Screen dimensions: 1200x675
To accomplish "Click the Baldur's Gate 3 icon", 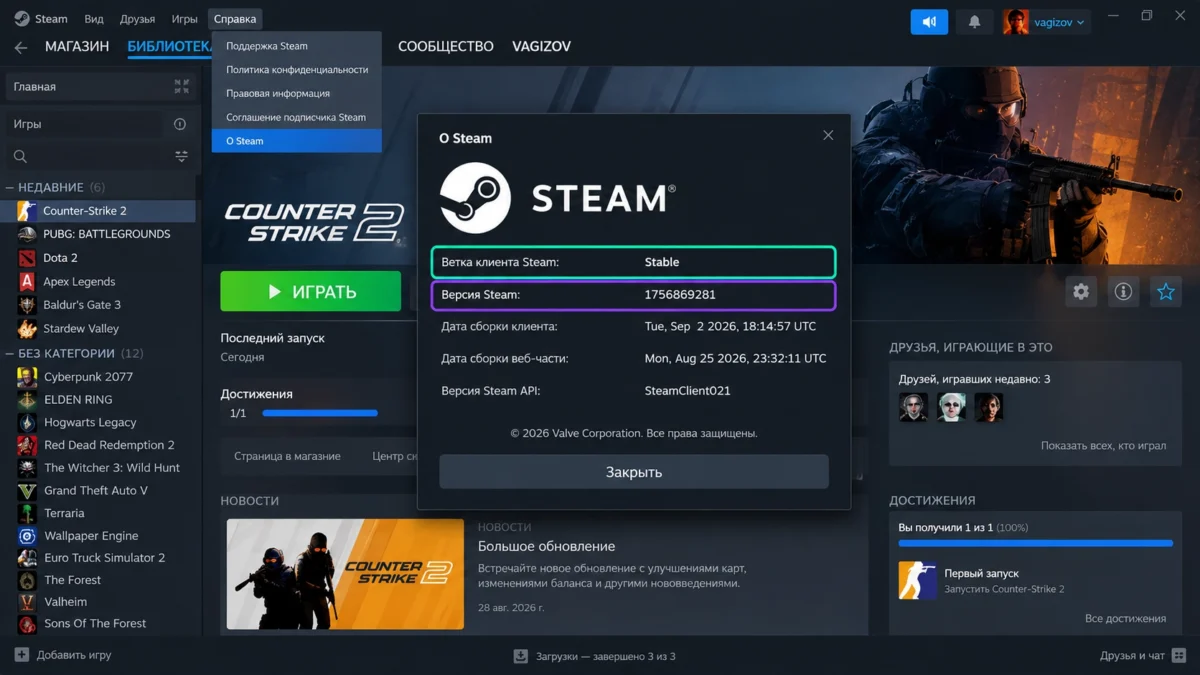I will coord(27,305).
